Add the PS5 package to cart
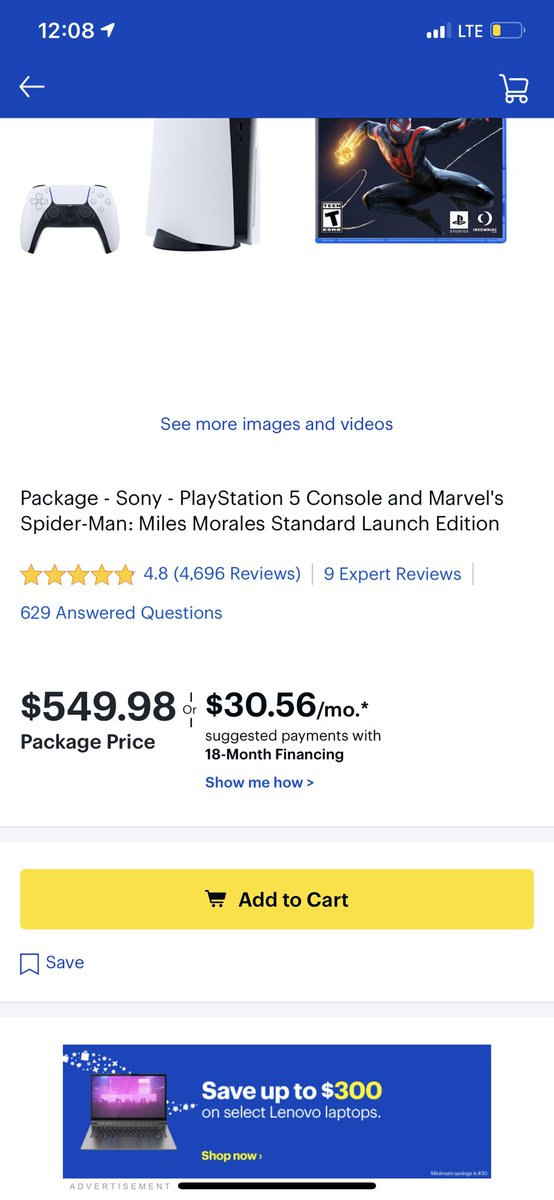The height and width of the screenshot is (1200, 554). click(277, 899)
